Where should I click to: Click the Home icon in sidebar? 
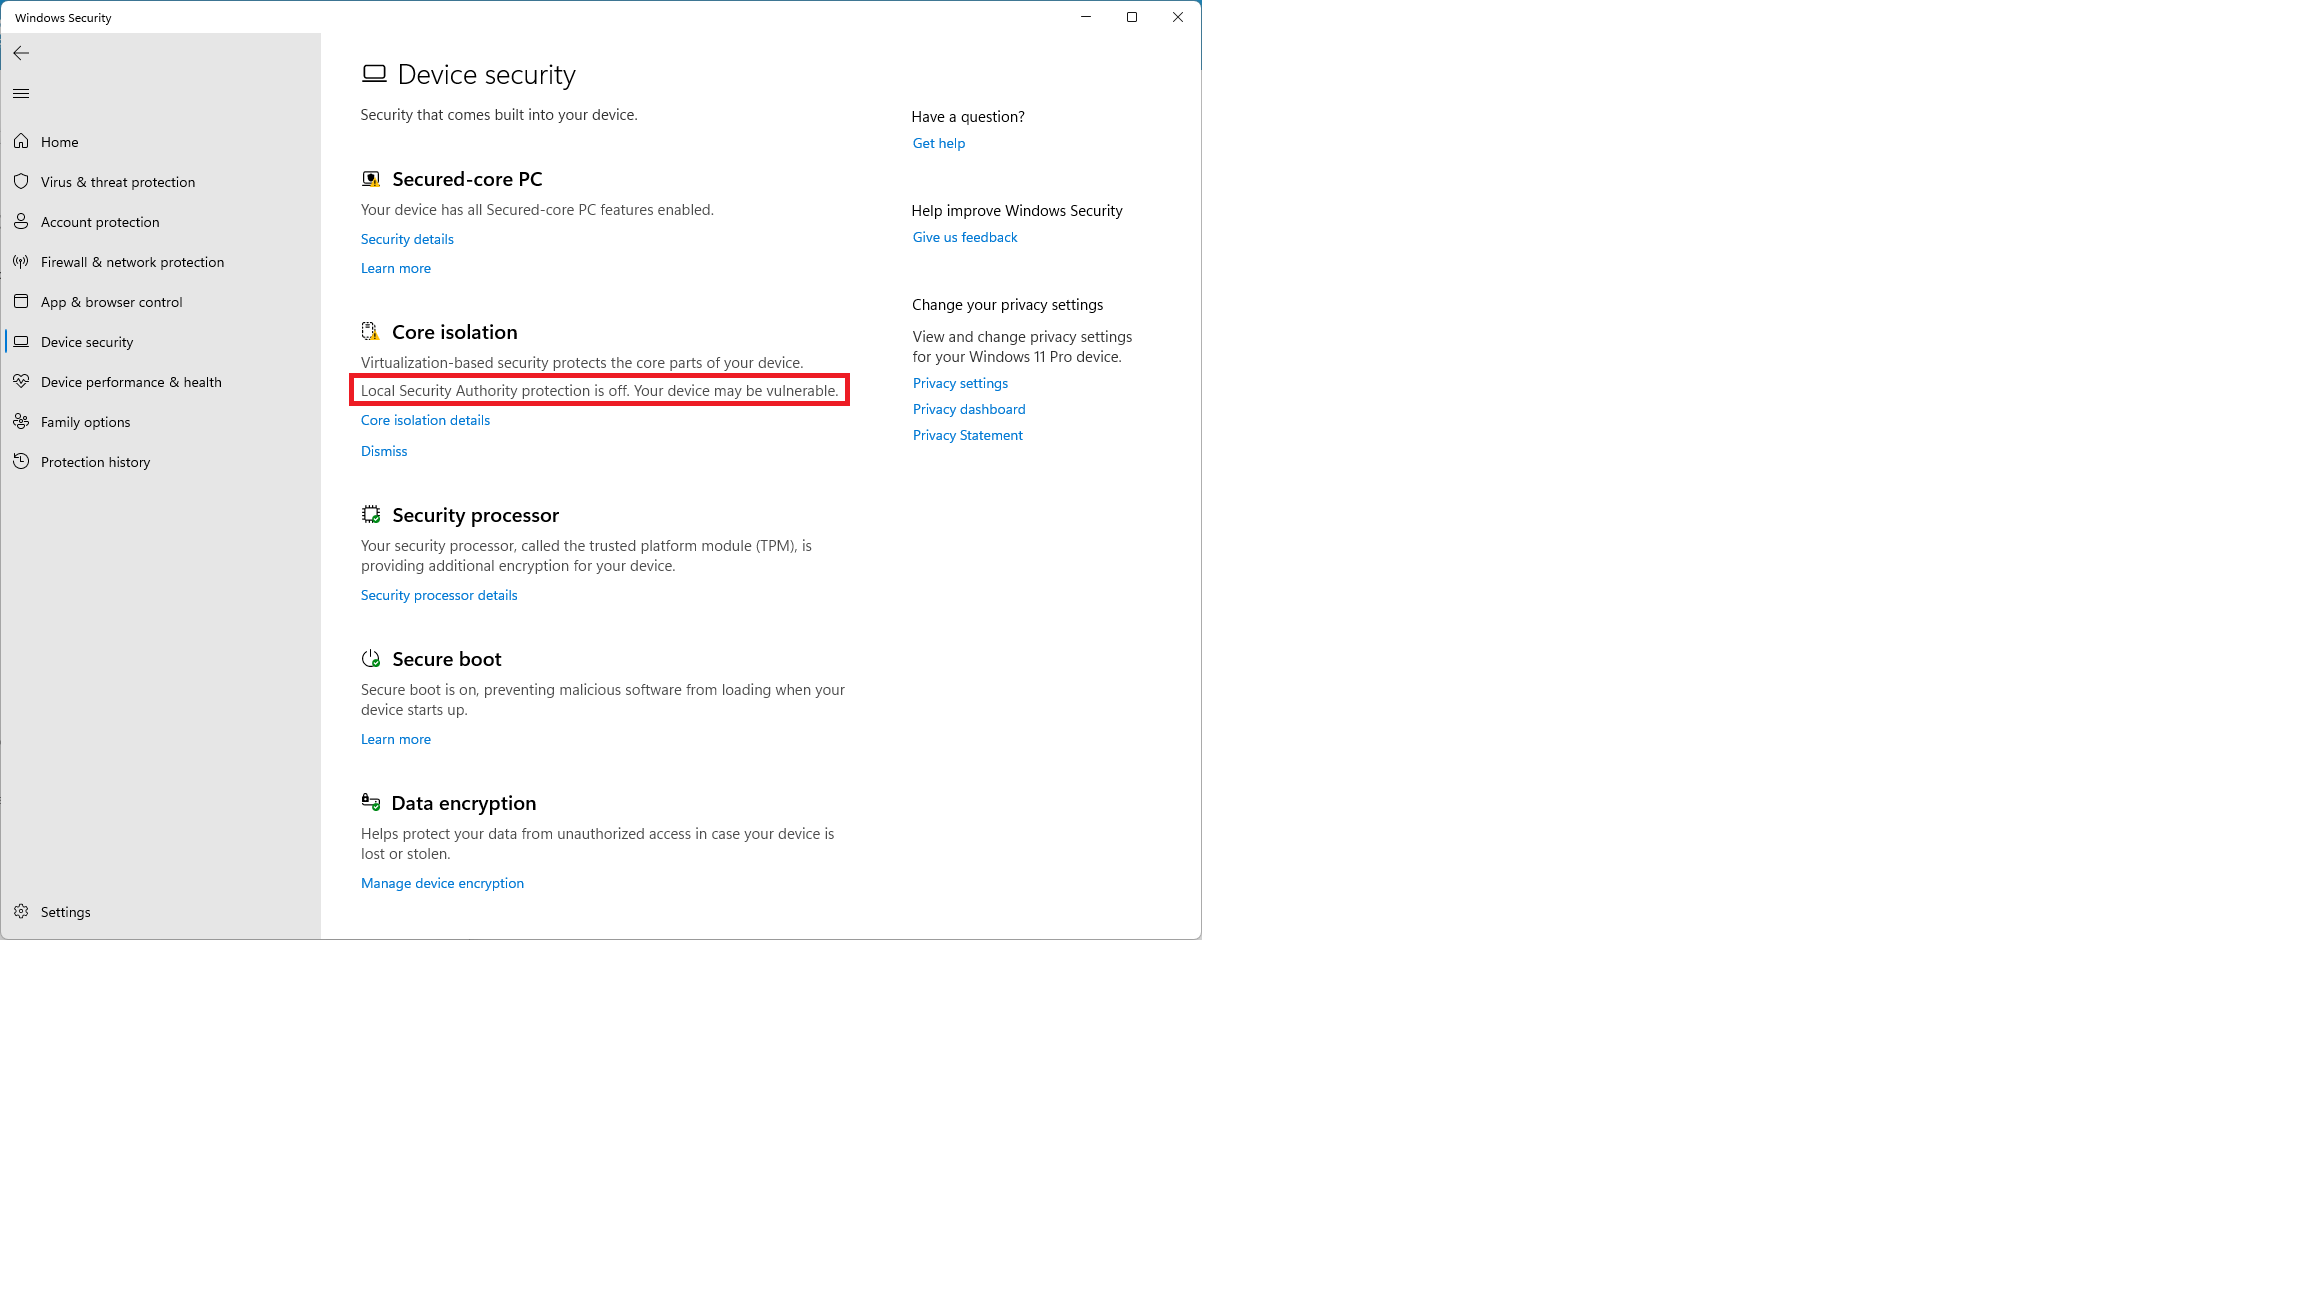(x=21, y=141)
